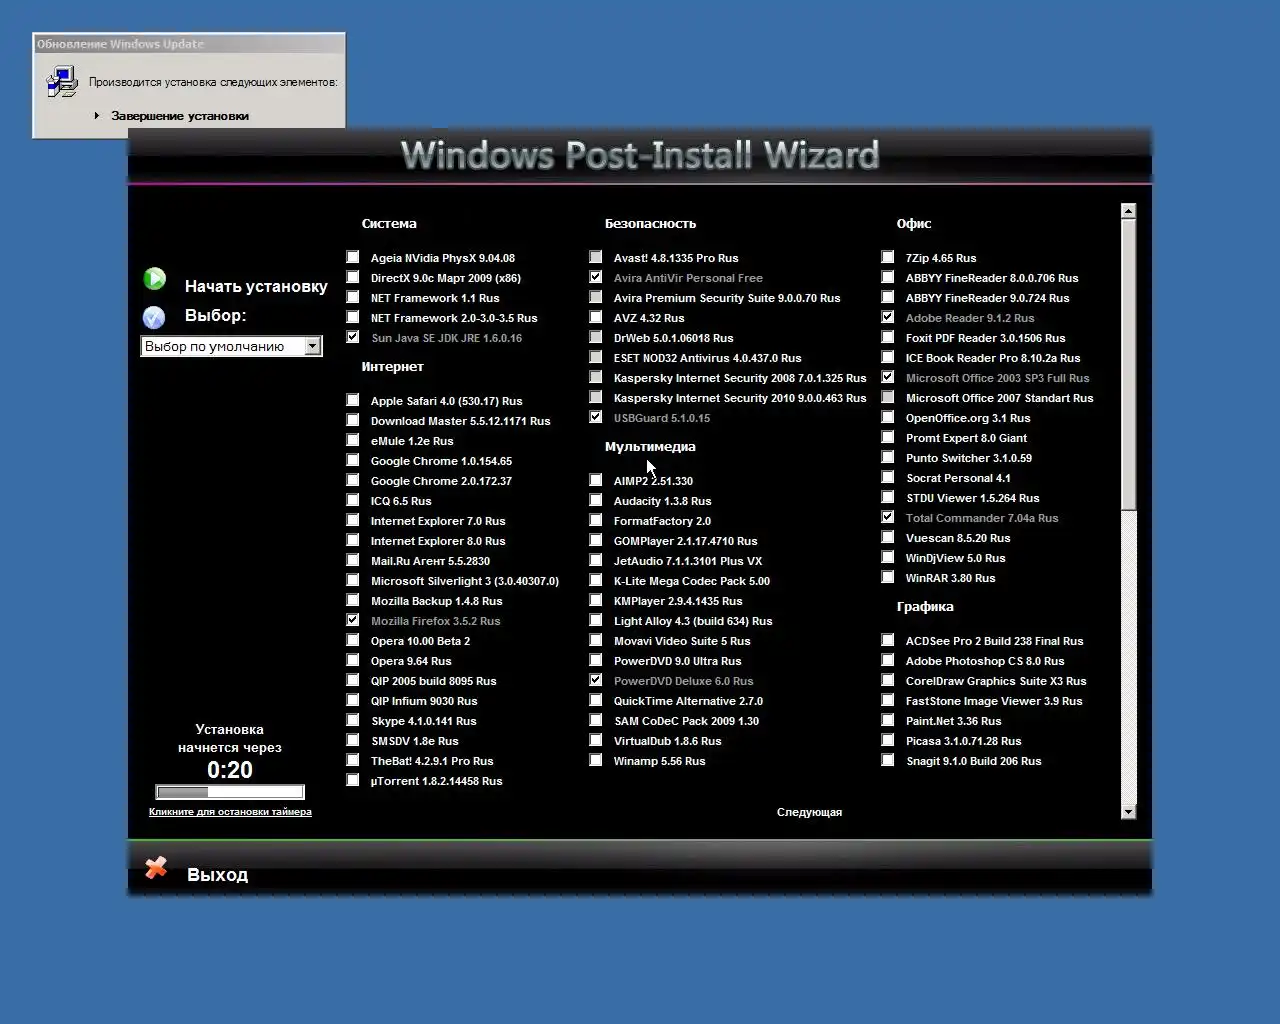Check ICQ 6.5 Rus
Image resolution: width=1280 pixels, height=1024 pixels.
(353, 500)
